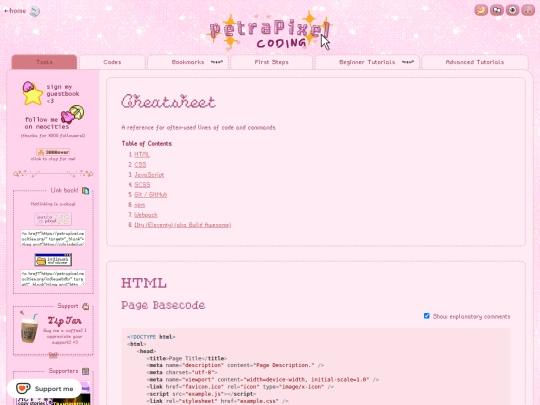This screenshot has width=540, height=405.
Task: Select the petrapixel badge embed code box
Action: tap(53, 238)
